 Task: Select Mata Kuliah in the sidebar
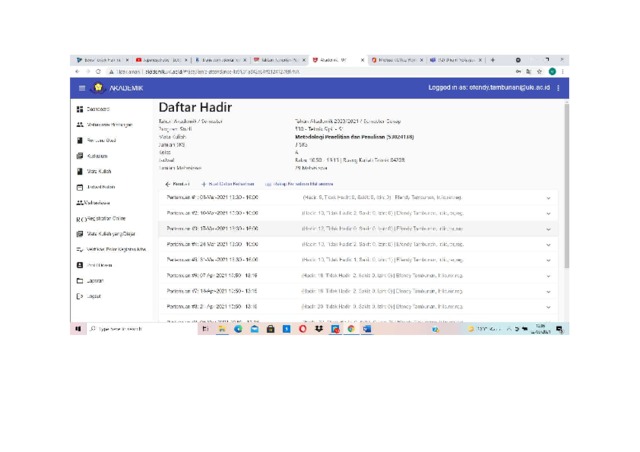(102, 171)
